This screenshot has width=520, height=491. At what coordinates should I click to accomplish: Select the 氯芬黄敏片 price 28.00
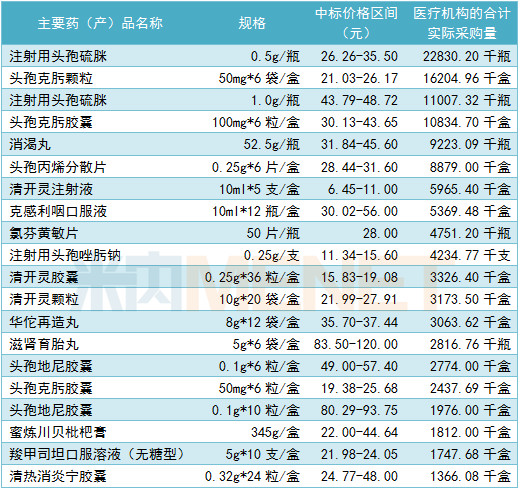[x=380, y=233]
